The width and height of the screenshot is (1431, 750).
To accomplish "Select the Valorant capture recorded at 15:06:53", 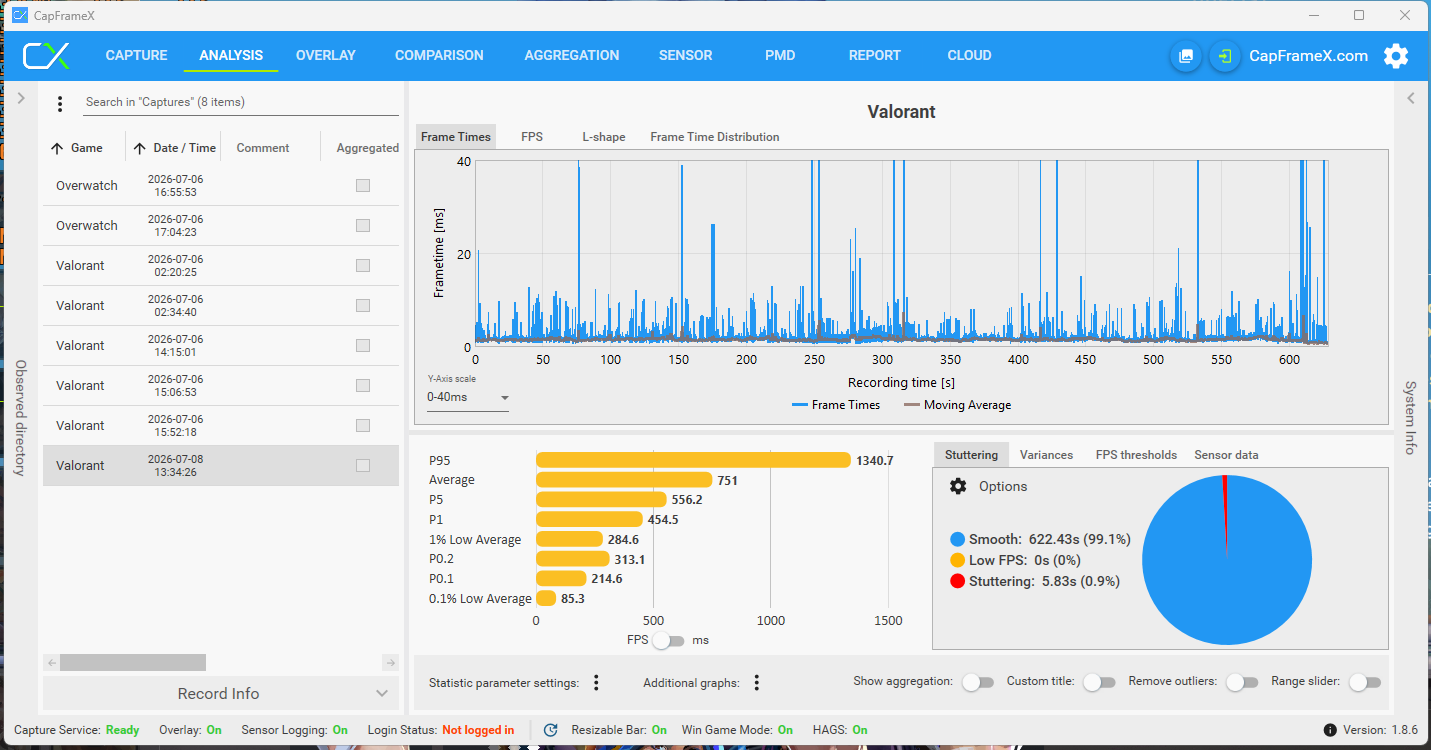I will [x=220, y=386].
